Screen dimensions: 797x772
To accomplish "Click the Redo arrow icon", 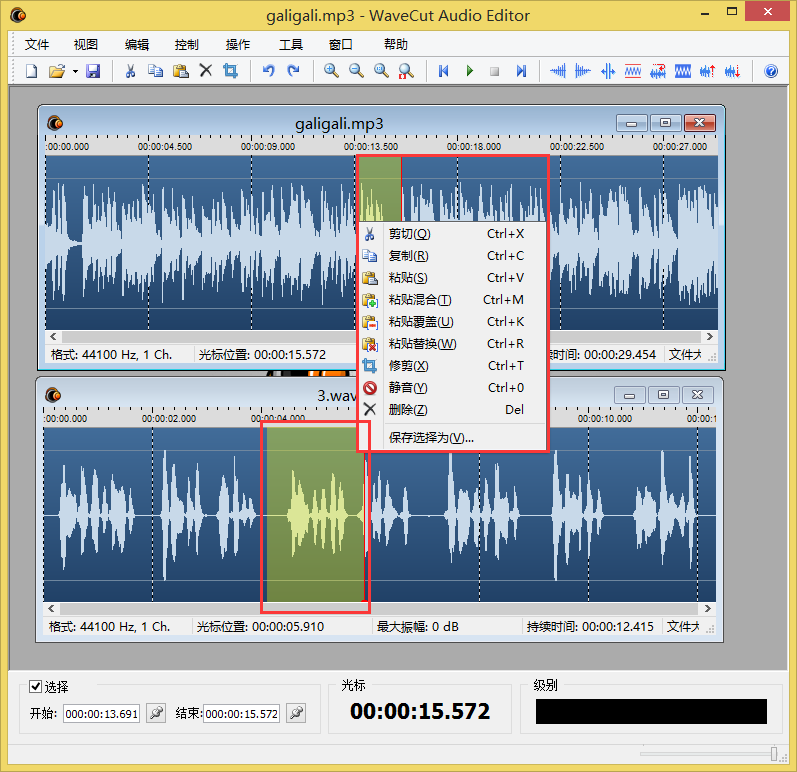I will coord(293,71).
